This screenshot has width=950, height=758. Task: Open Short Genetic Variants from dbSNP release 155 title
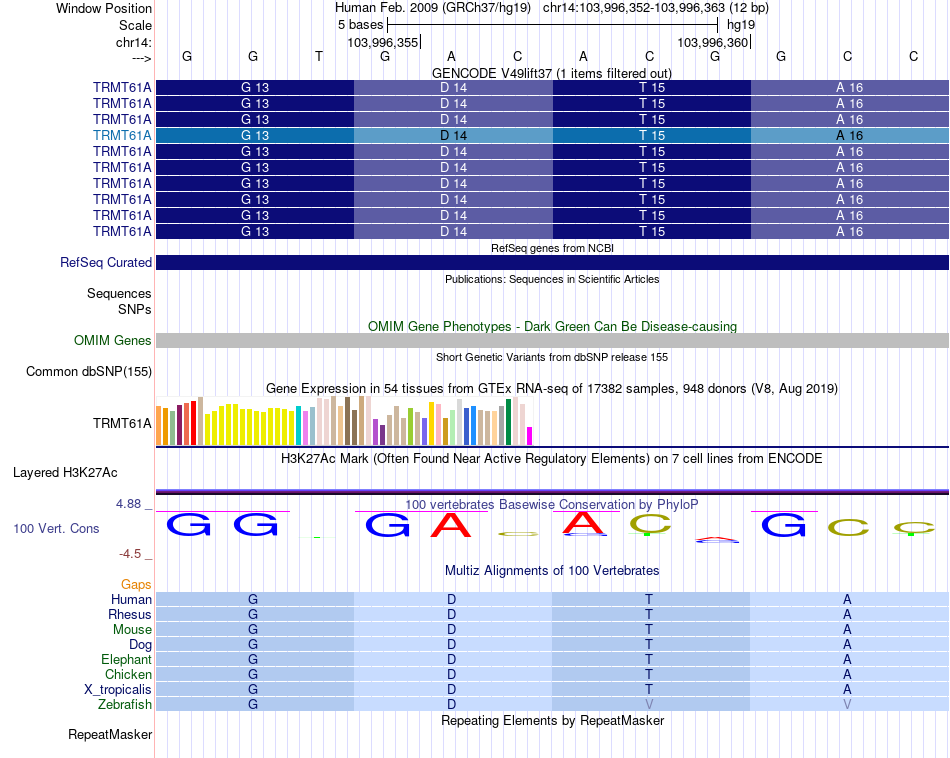coord(552,357)
